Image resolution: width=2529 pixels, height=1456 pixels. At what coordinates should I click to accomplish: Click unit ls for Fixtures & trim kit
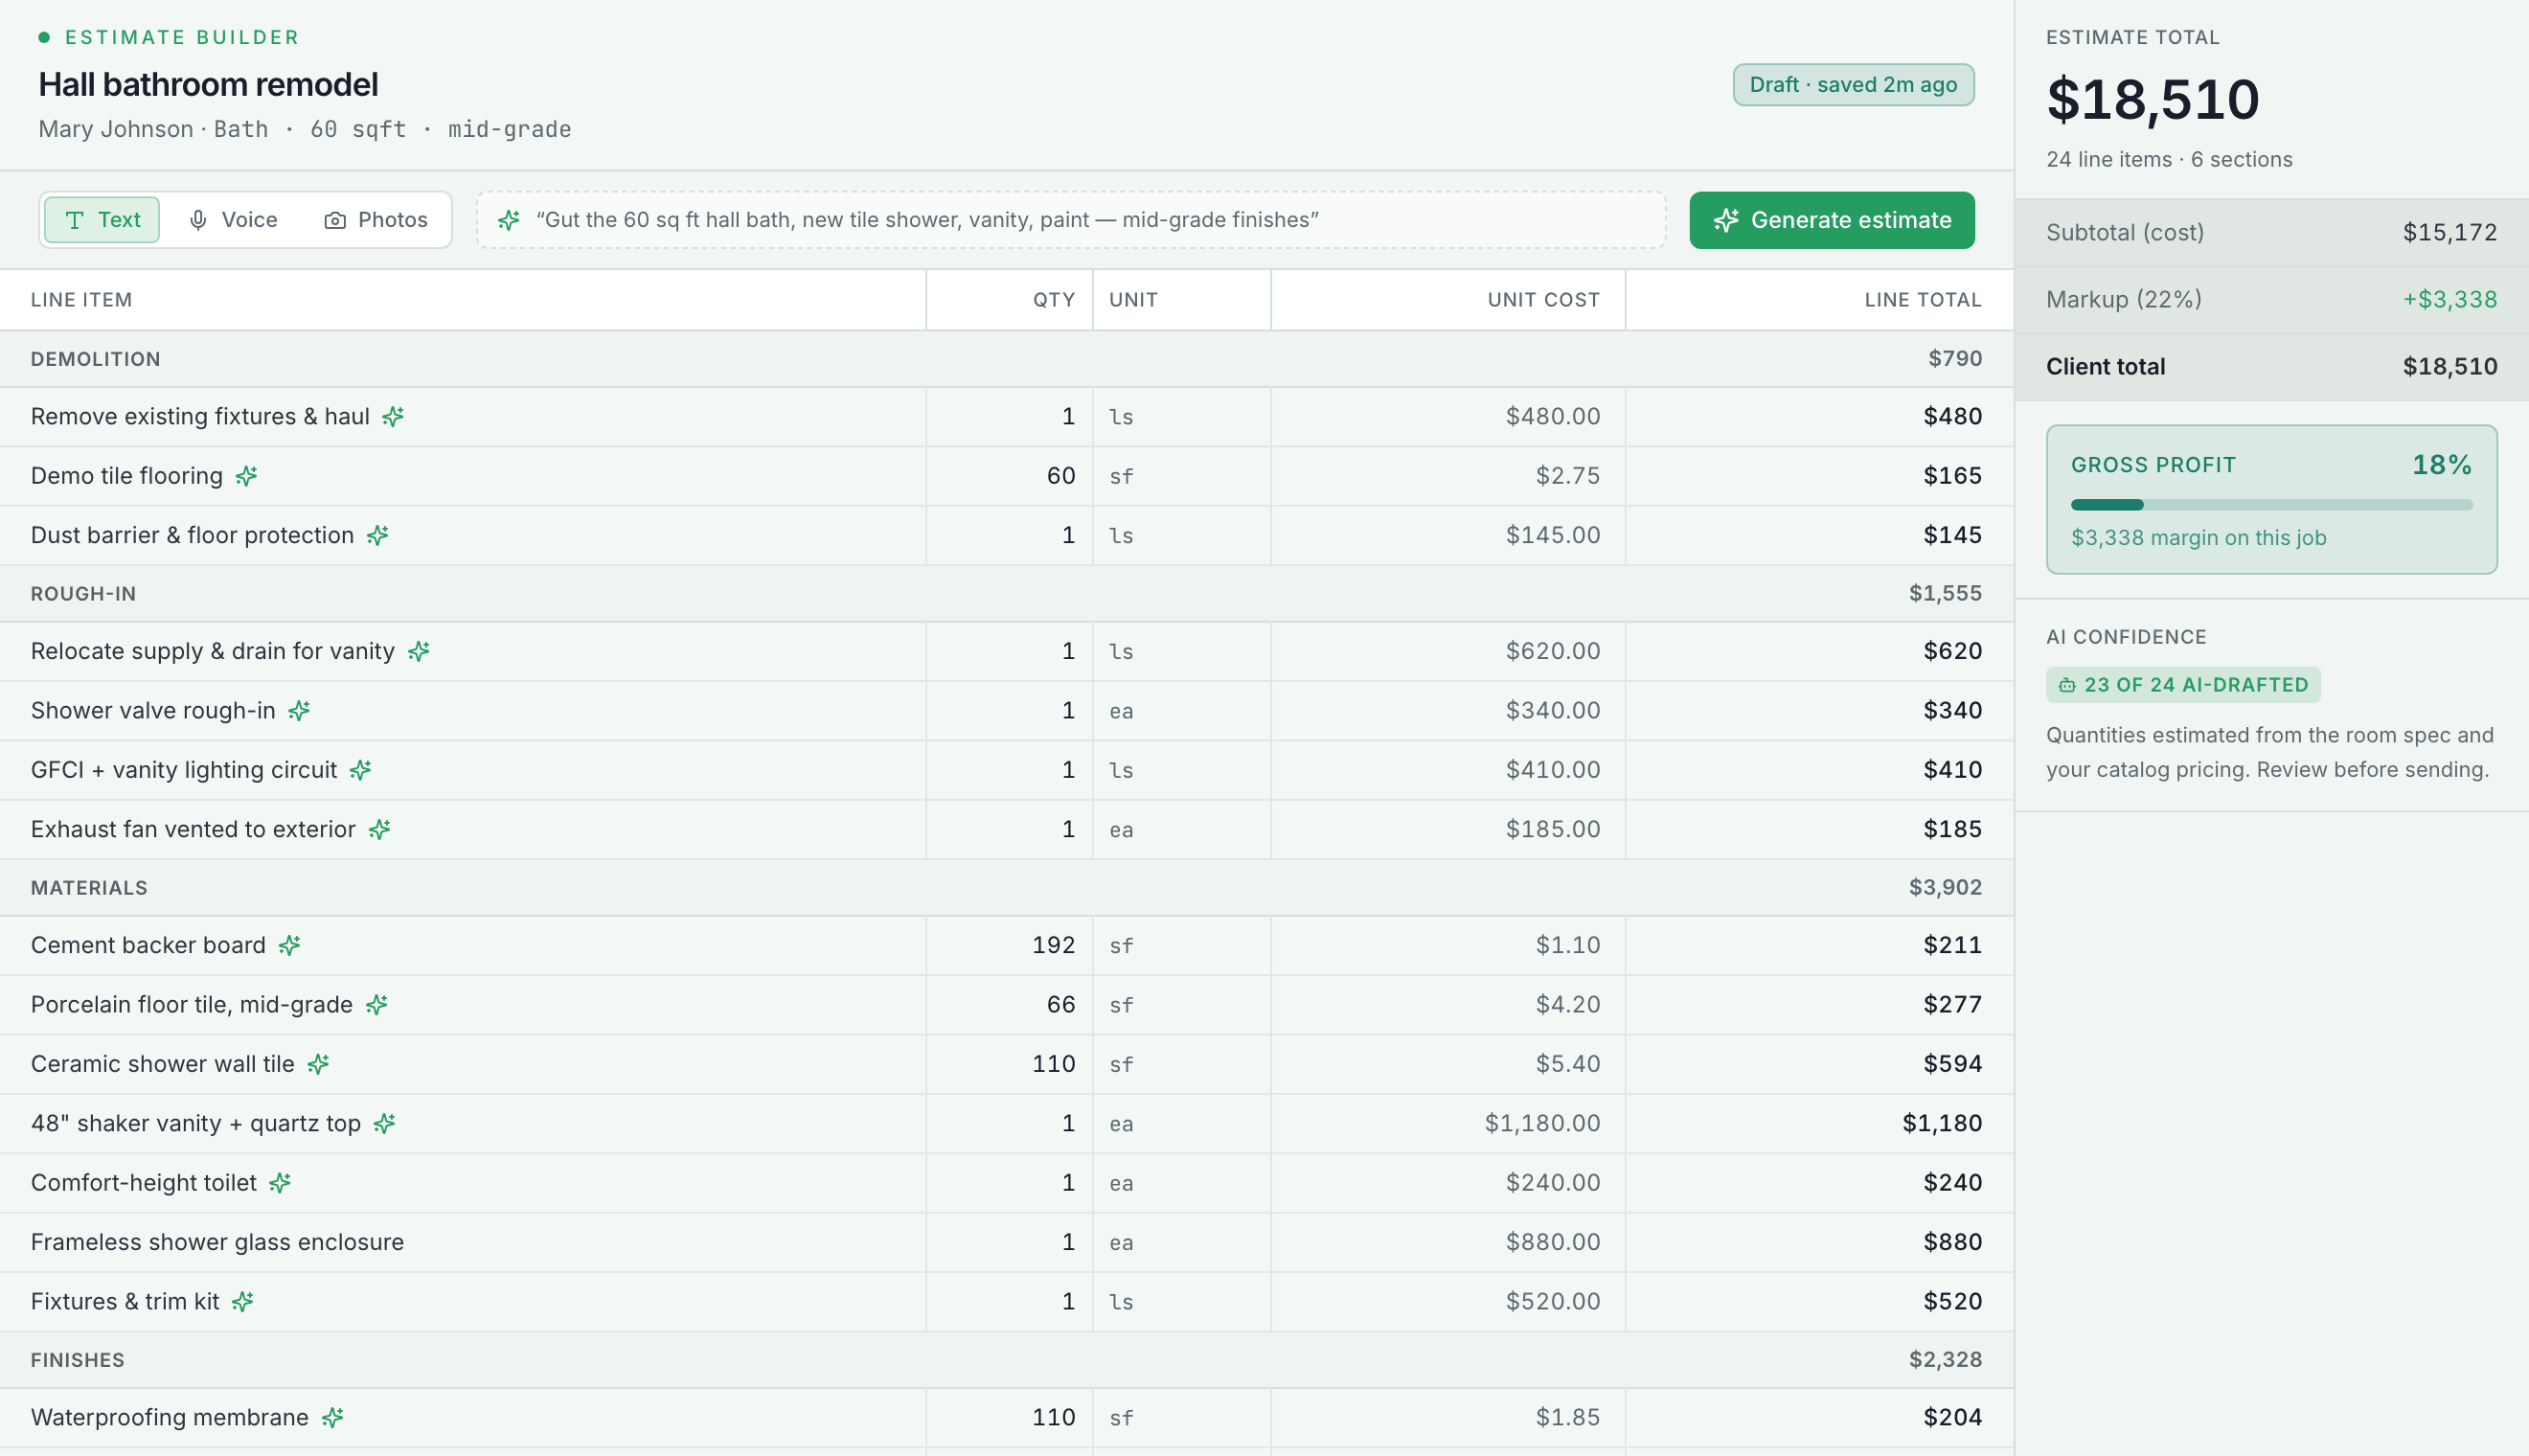click(x=1121, y=1301)
